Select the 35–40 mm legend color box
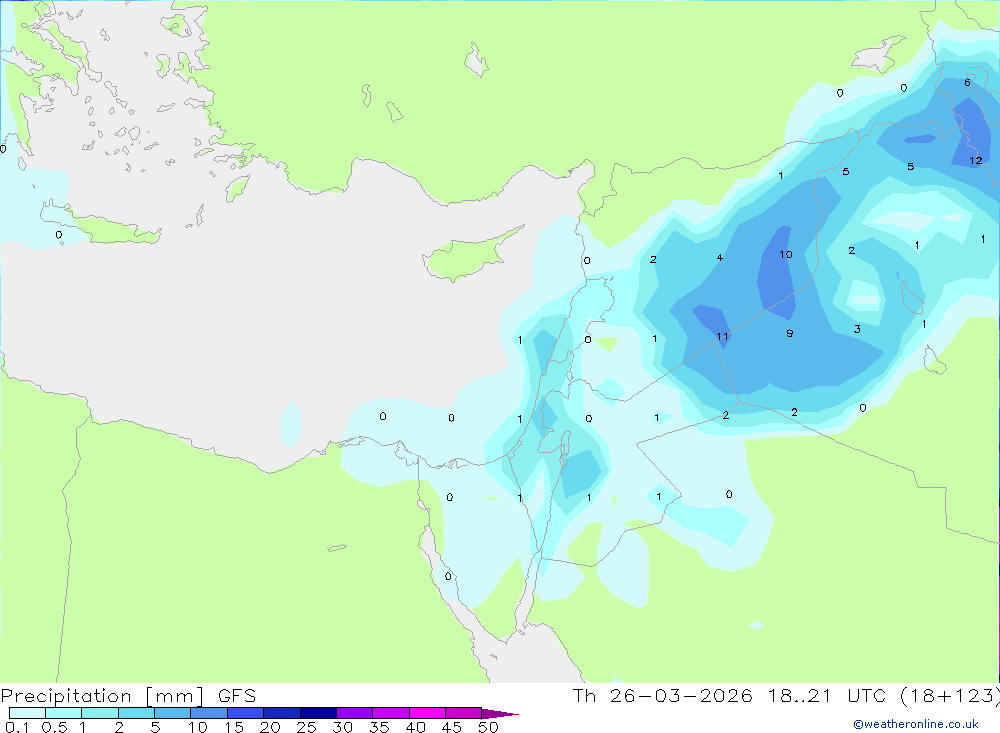The image size is (1000, 733). point(391,713)
